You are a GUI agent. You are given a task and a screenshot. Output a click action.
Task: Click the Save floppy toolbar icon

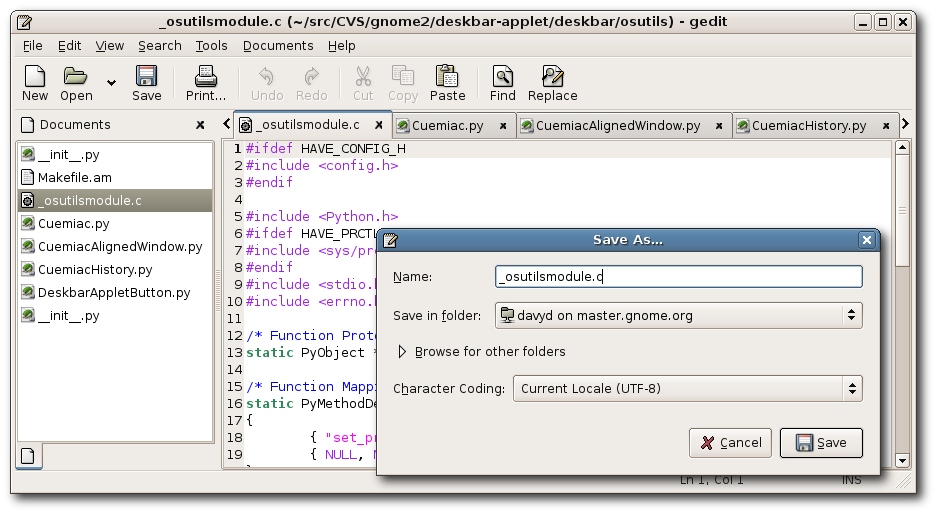tap(146, 77)
